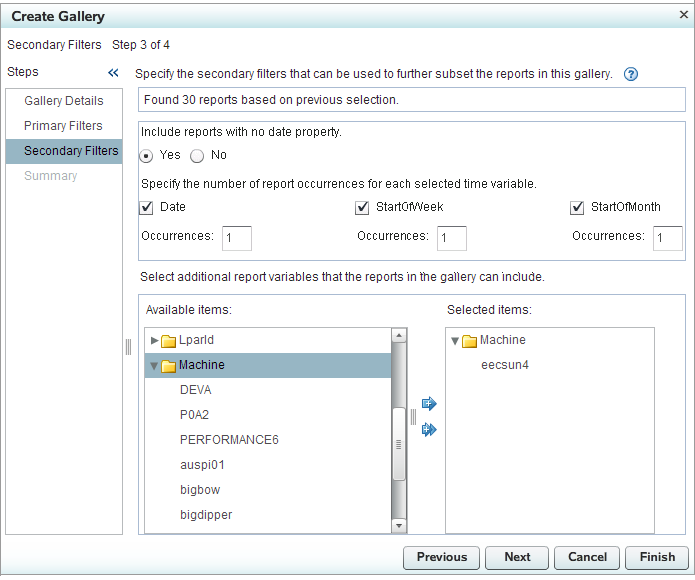Select the No radio button
695x580 pixels.
[x=197, y=156]
